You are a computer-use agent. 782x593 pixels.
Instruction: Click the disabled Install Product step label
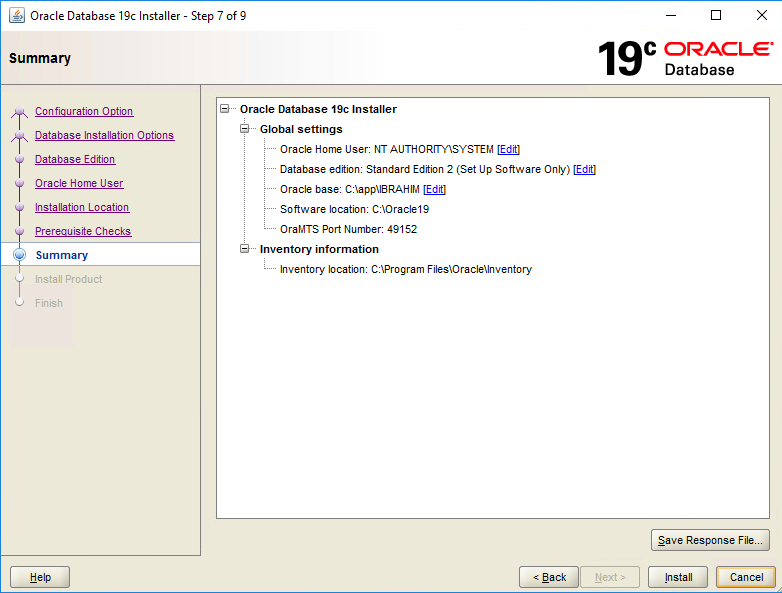click(68, 279)
